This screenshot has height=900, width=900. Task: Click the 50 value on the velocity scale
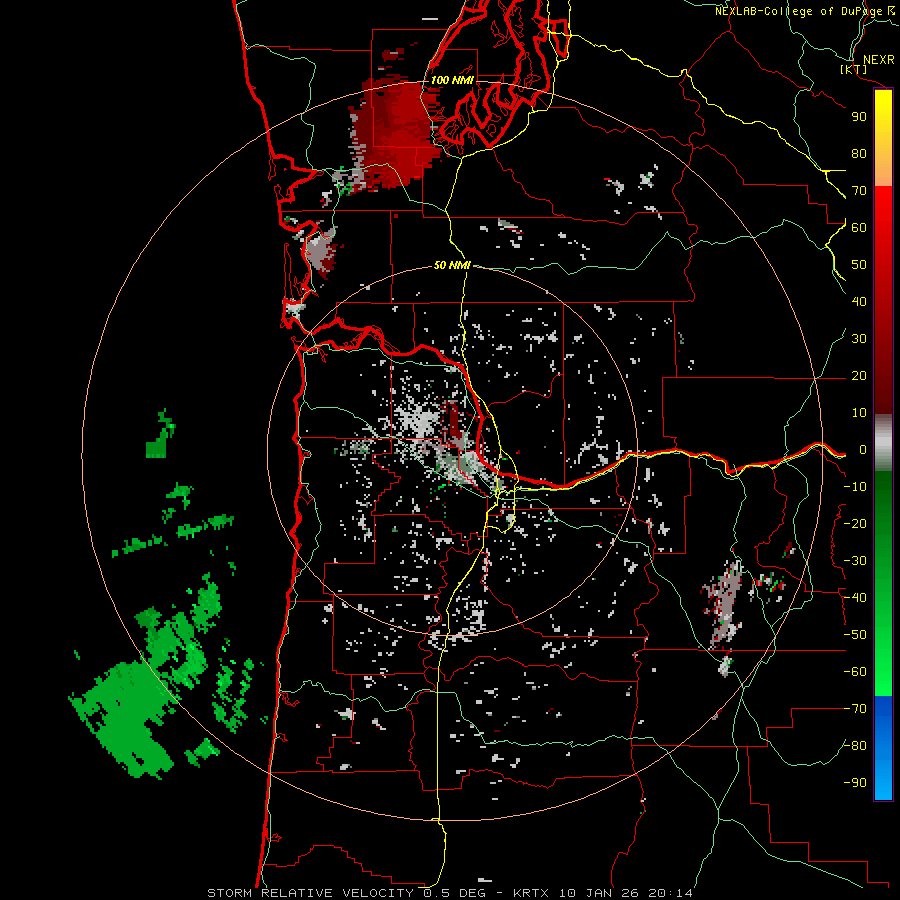[859, 265]
